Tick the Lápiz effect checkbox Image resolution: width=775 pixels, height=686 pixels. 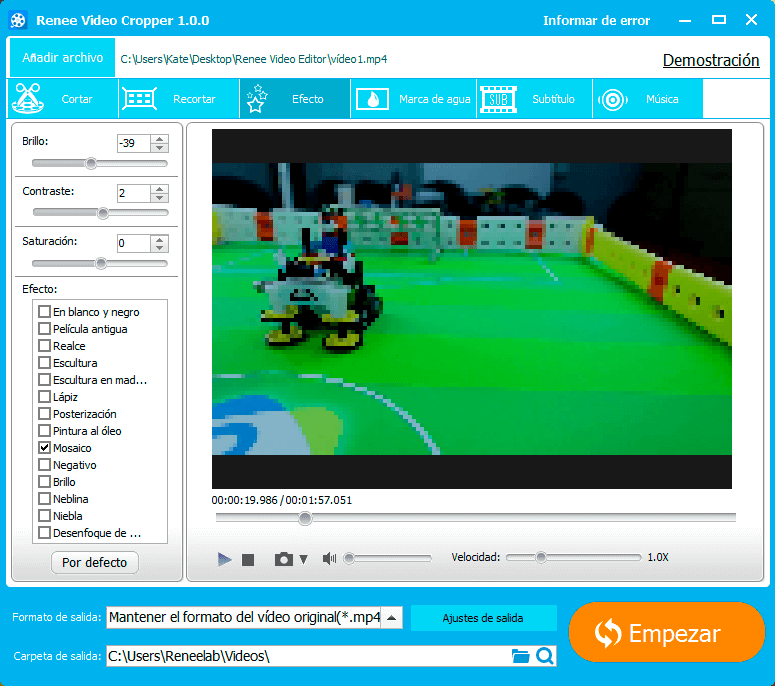(x=44, y=396)
